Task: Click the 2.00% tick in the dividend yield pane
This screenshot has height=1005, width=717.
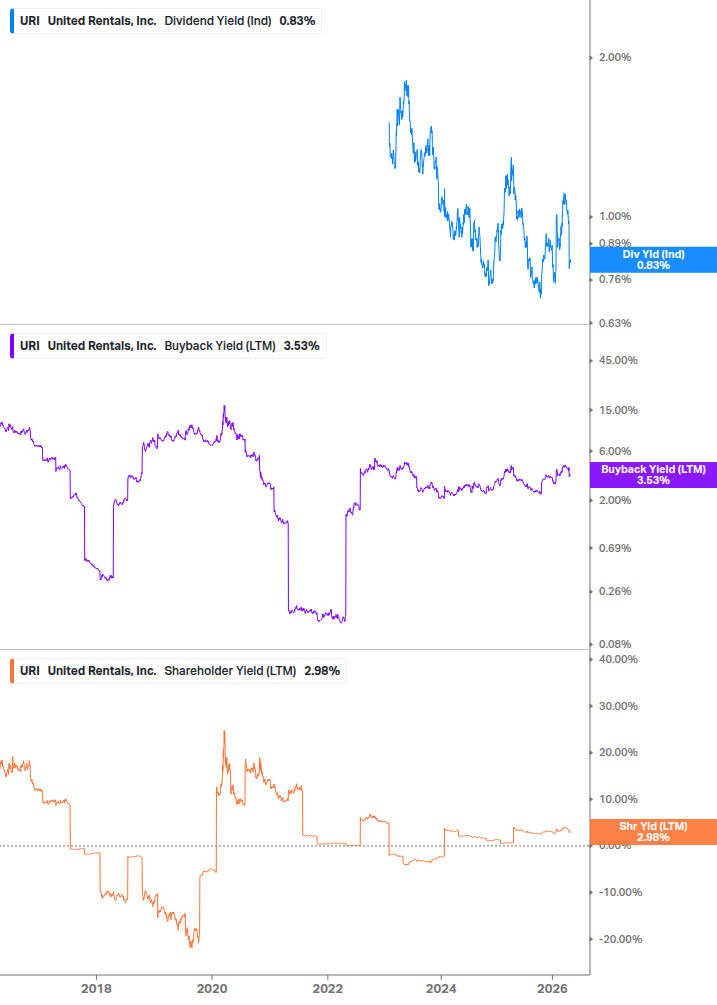Action: [x=615, y=58]
